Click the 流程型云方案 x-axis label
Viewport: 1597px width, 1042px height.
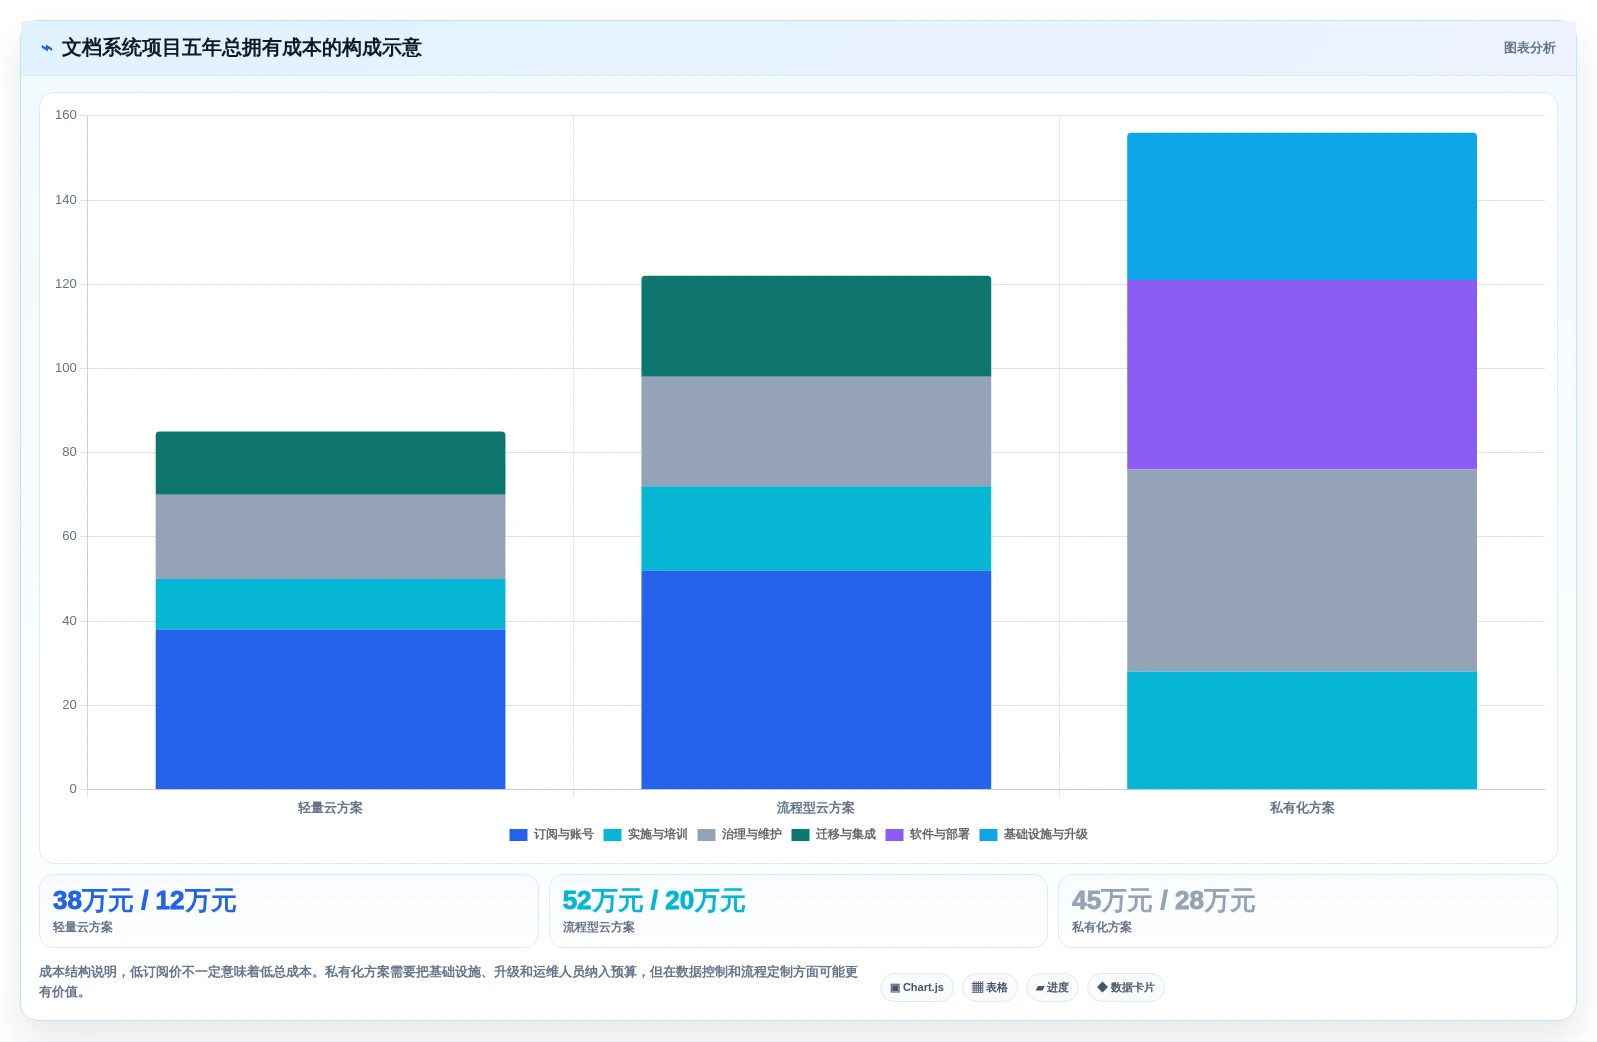pyautogui.click(x=816, y=808)
